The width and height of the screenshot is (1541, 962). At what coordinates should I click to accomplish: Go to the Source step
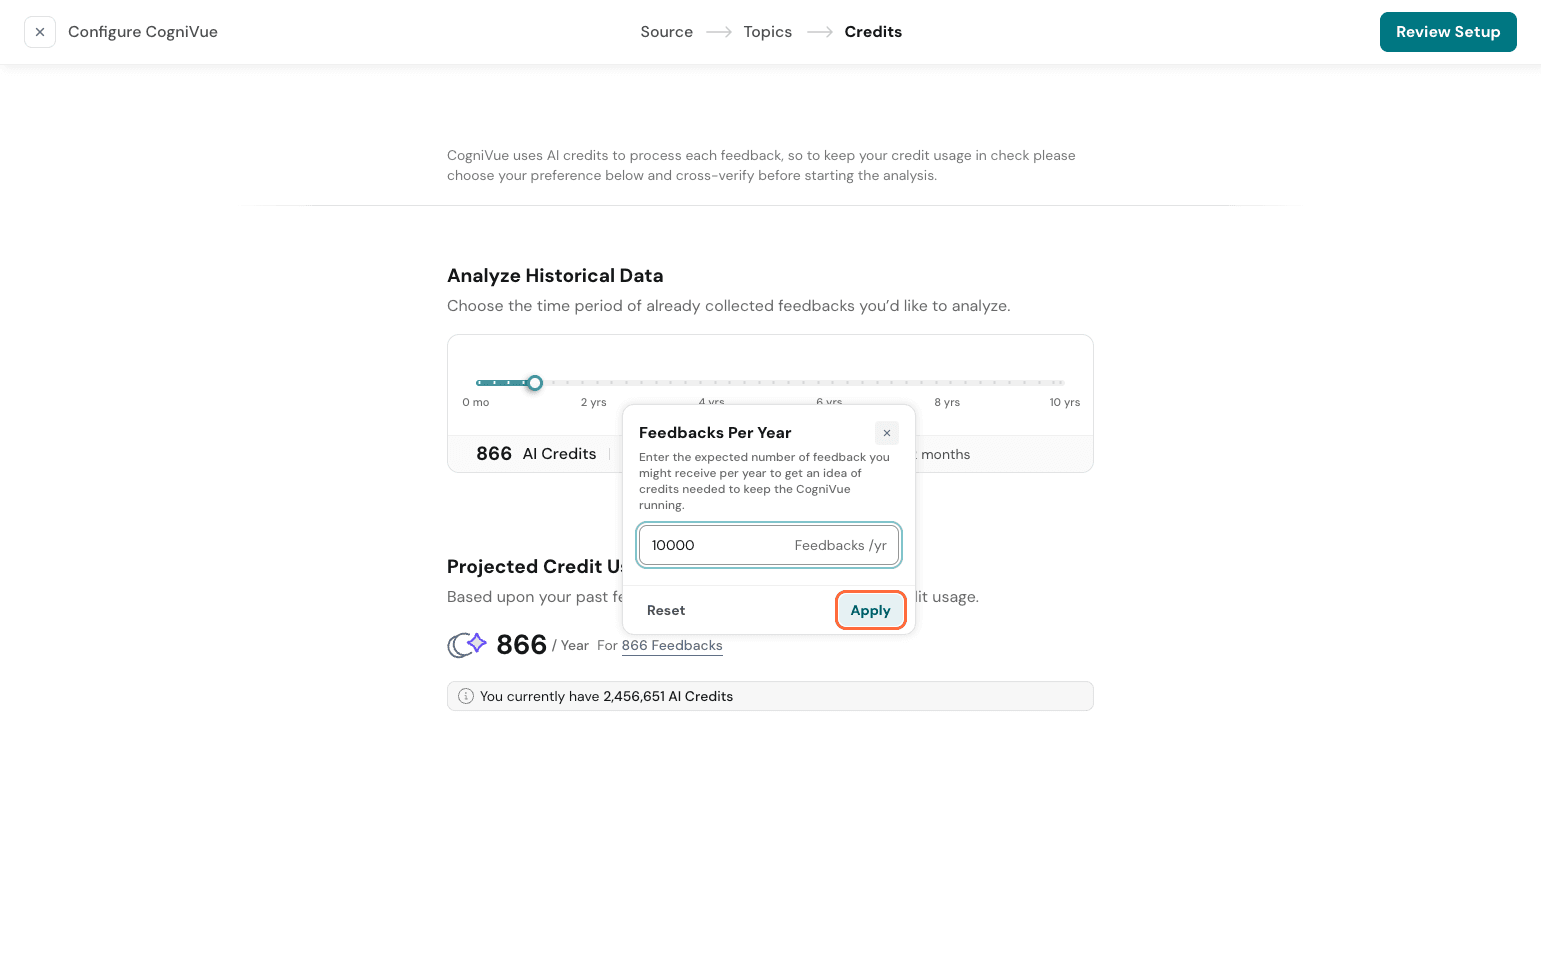tap(666, 32)
